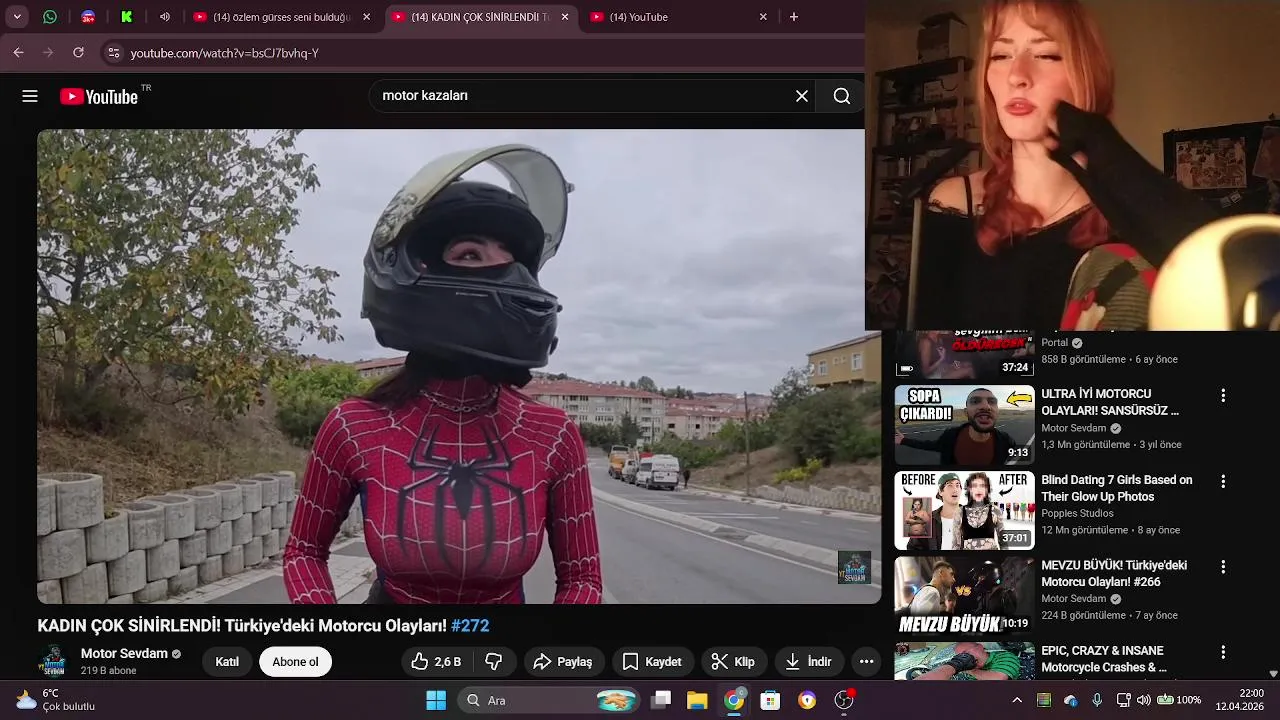Viewport: 1280px width, 720px height.
Task: Reload the current page
Action: pyautogui.click(x=78, y=53)
